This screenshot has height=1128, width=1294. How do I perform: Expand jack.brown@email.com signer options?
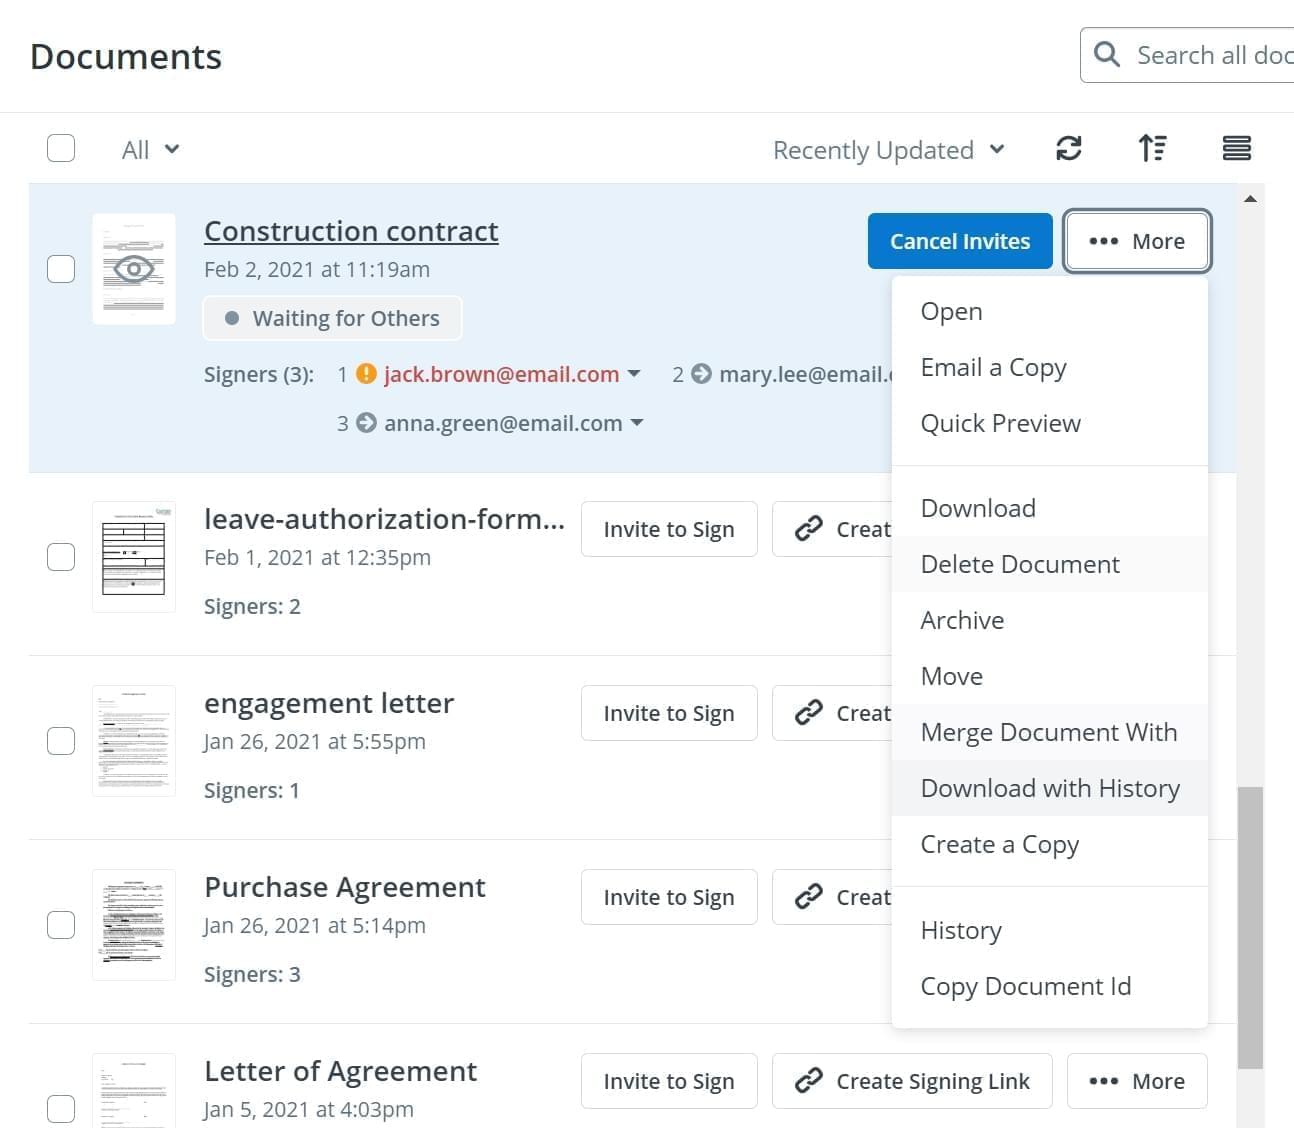point(634,374)
